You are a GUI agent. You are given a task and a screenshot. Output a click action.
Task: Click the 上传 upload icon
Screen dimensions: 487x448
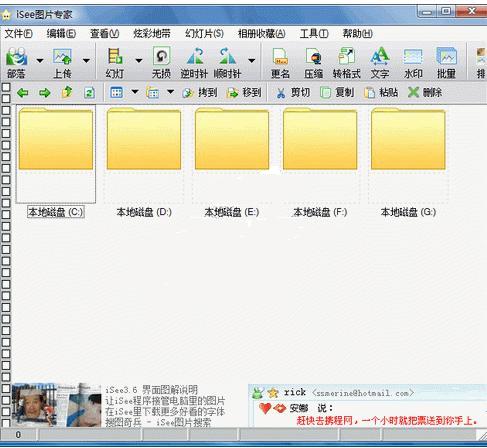click(63, 63)
